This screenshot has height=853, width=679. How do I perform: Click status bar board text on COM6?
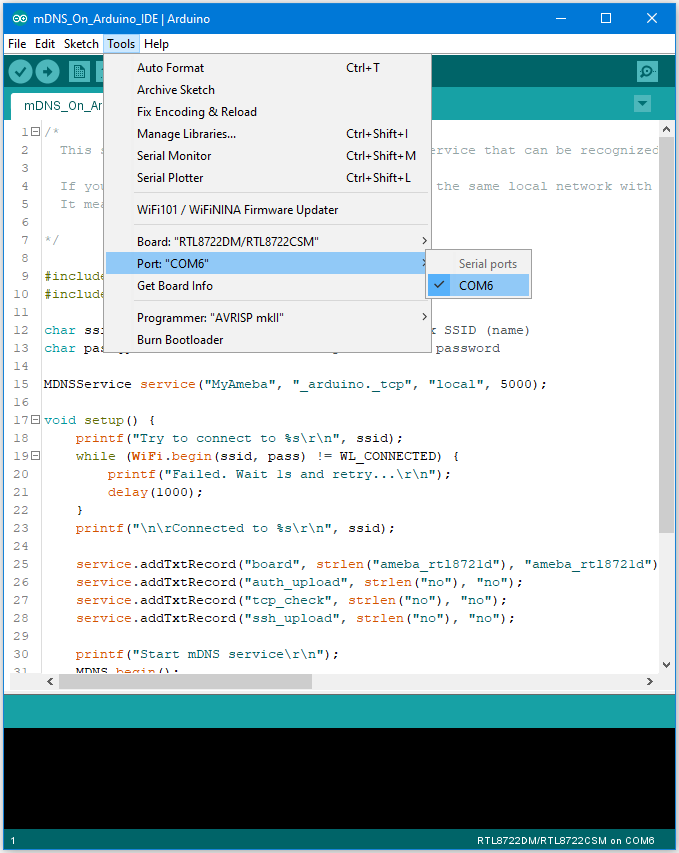(x=565, y=840)
